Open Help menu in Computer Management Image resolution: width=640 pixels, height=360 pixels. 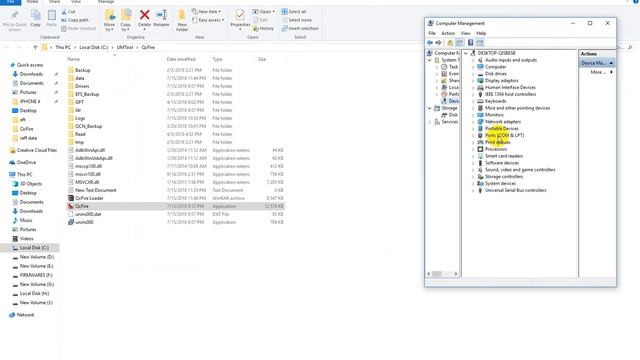pos(481,33)
